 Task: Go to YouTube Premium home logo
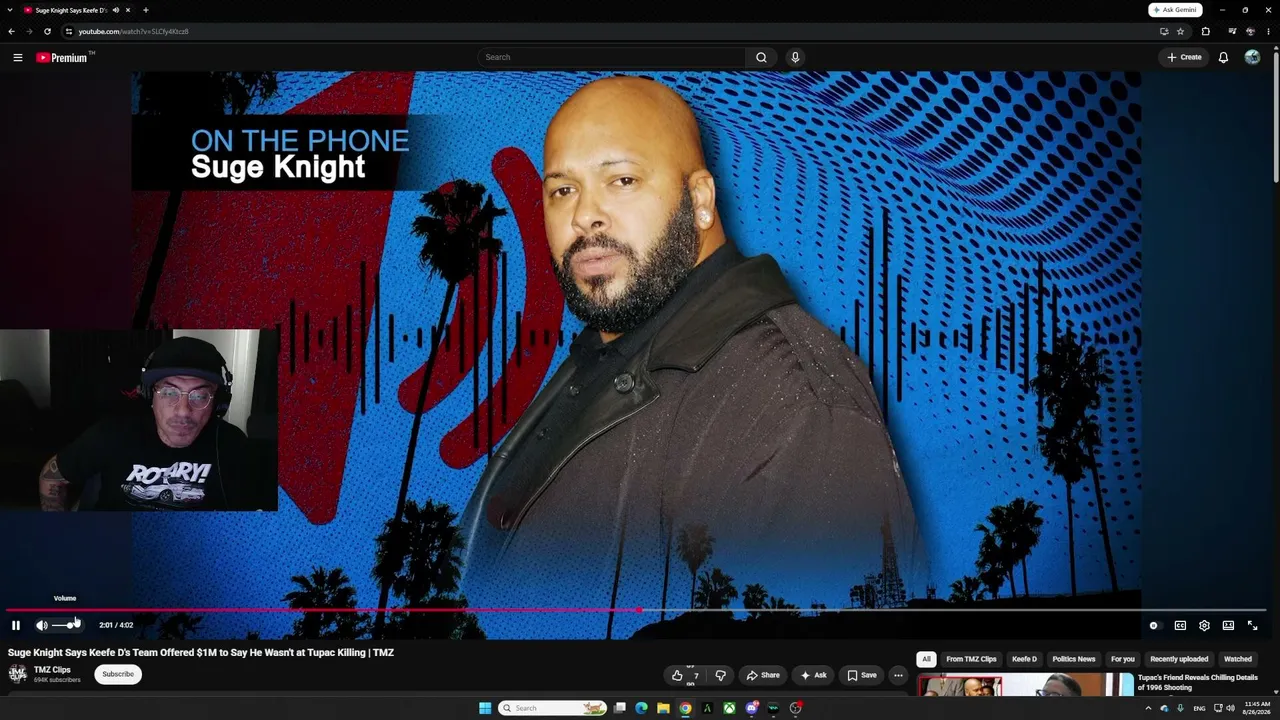point(62,57)
